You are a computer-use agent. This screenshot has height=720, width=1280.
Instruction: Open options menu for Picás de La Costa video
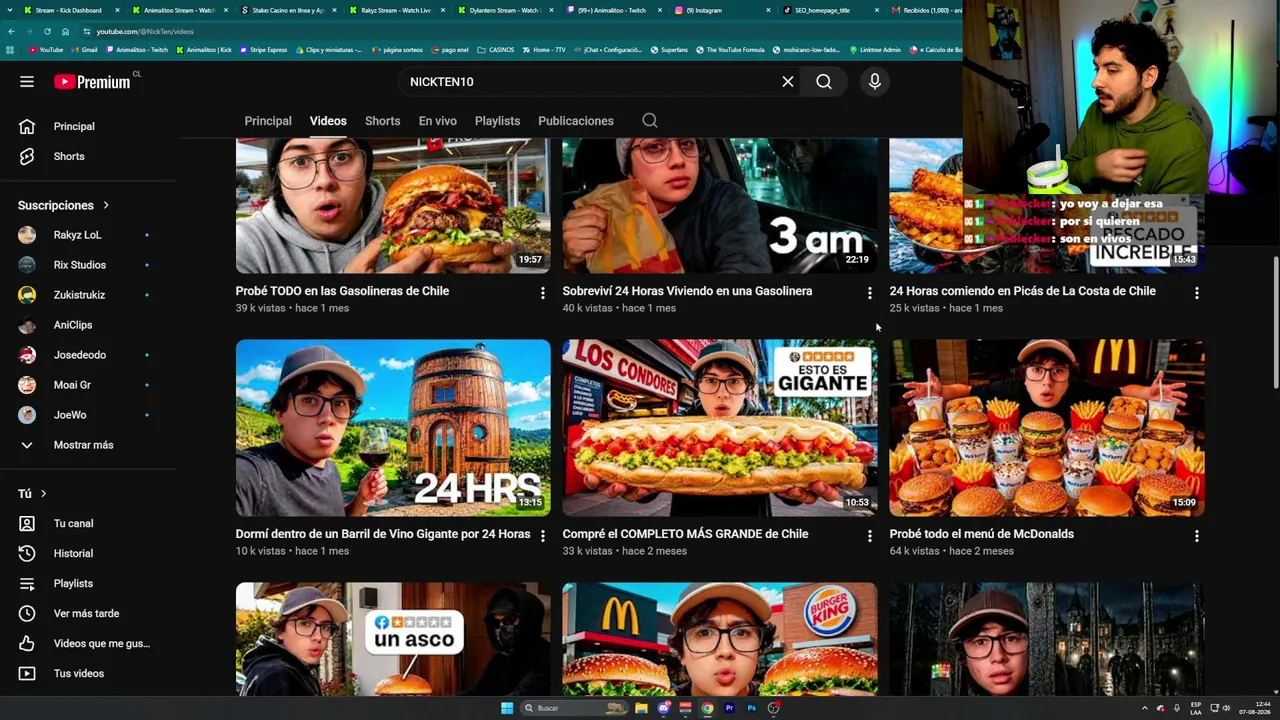pos(1197,293)
